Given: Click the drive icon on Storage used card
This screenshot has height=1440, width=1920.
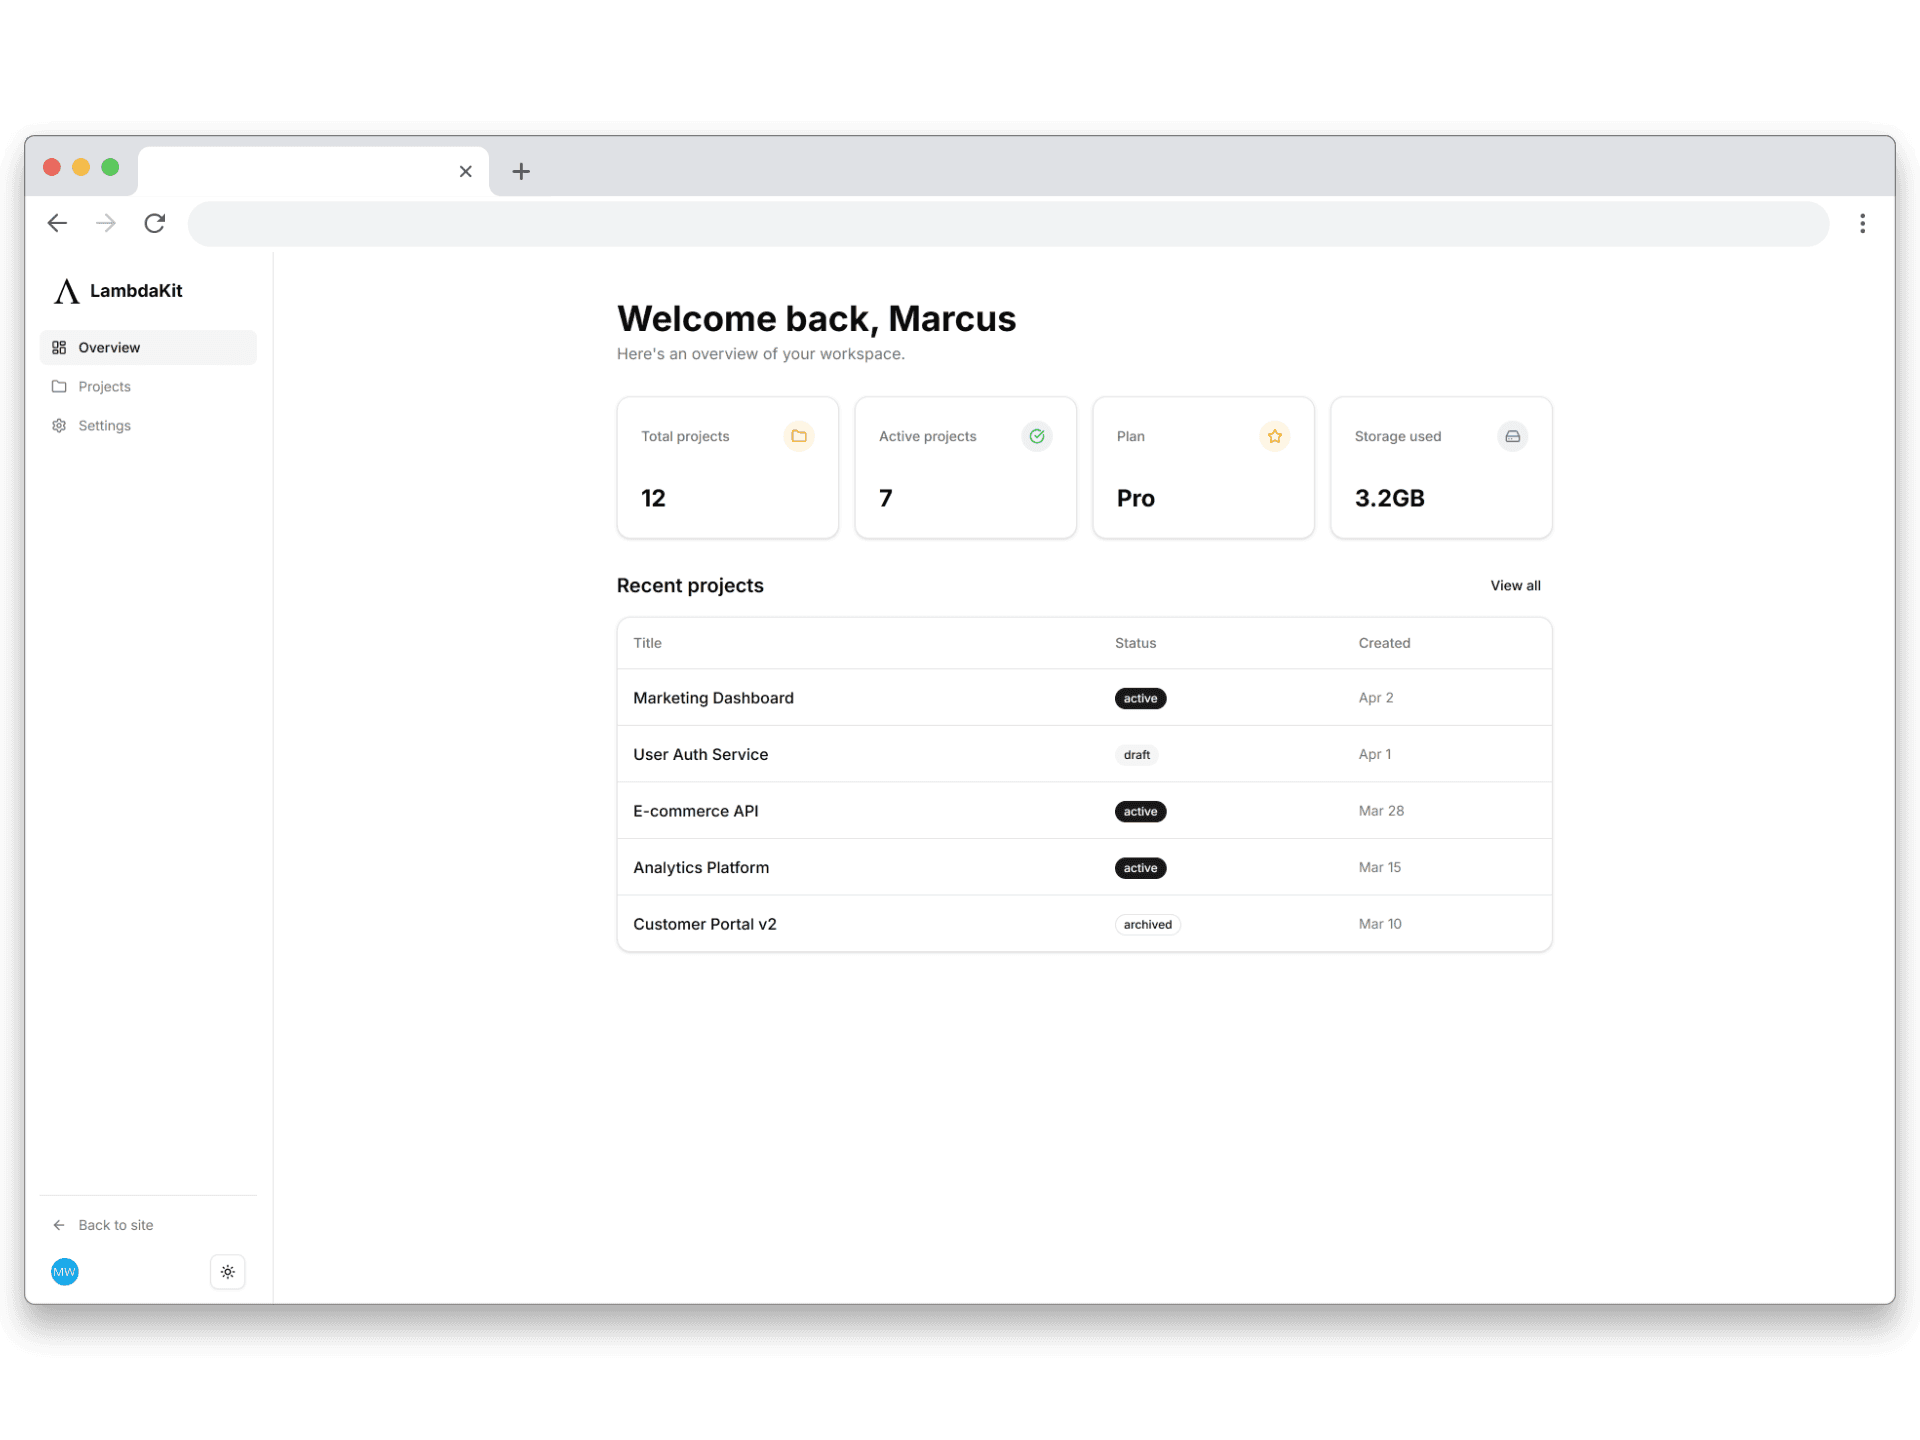Looking at the screenshot, I should coord(1512,436).
